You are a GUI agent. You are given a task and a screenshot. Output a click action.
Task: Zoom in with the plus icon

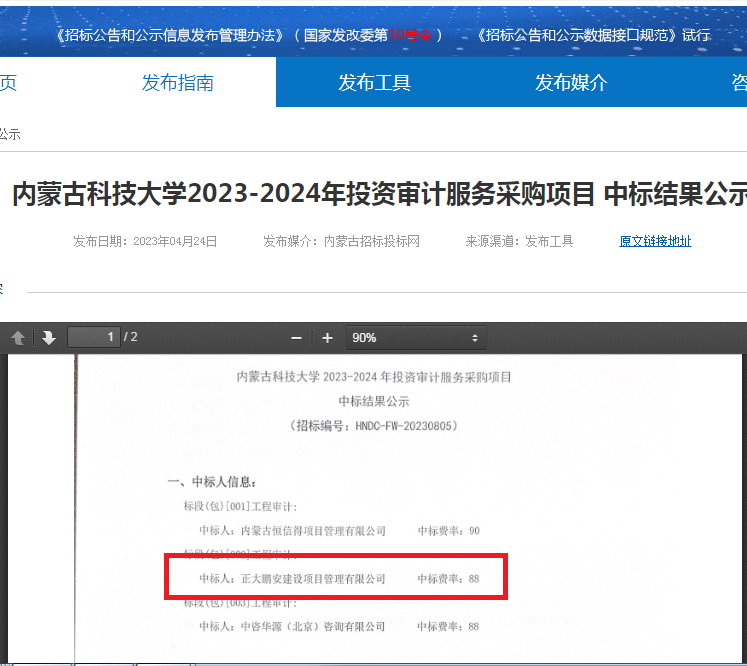(x=327, y=338)
